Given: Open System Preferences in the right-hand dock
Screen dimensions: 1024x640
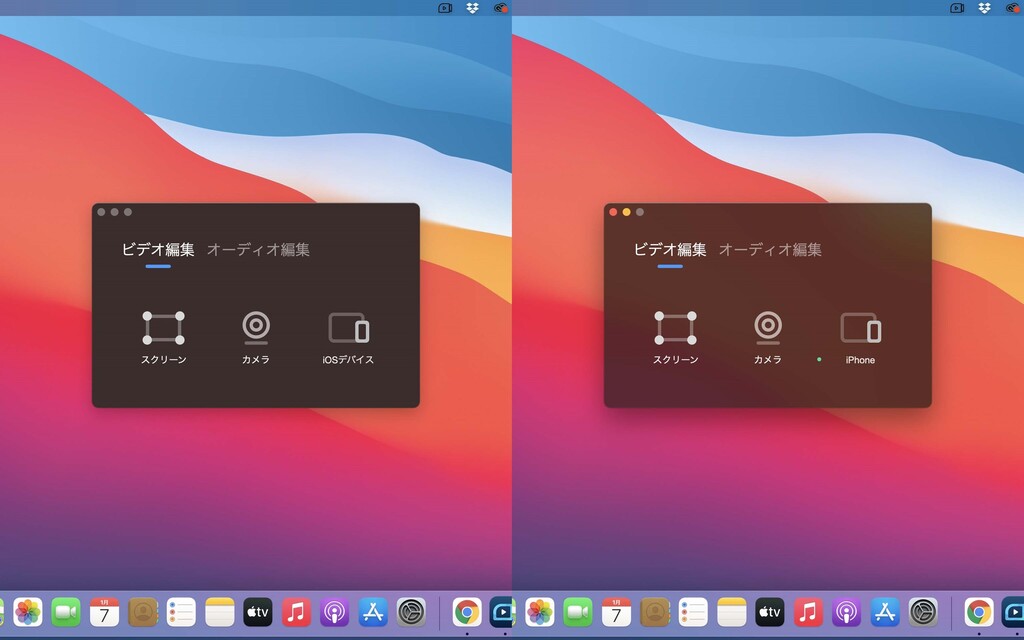Looking at the screenshot, I should [923, 613].
